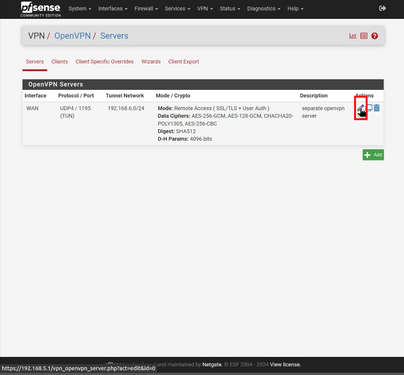This screenshot has width=404, height=375.
Task: Expand the Firewall menu
Action: point(146,9)
